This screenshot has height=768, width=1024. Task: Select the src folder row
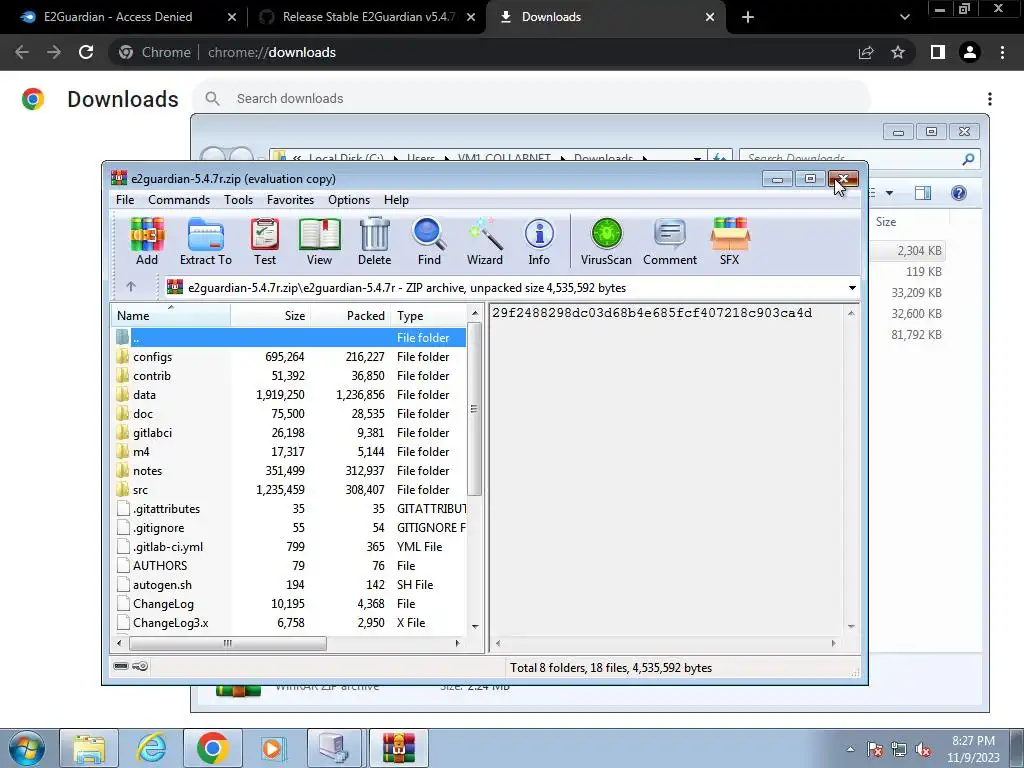pos(289,490)
